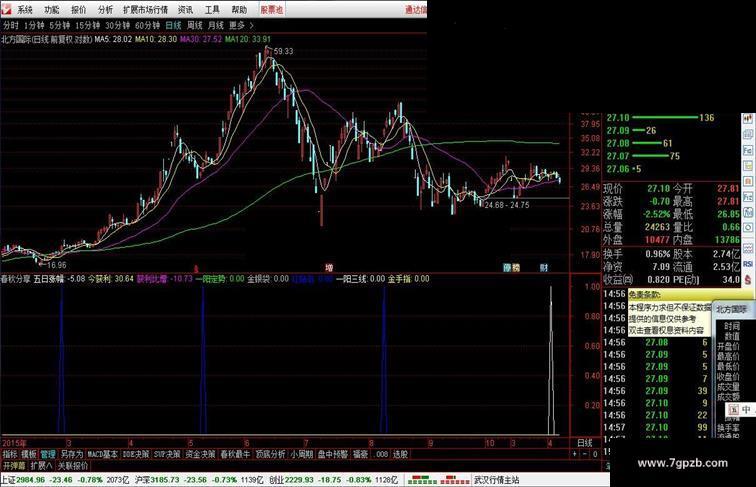Click the 中 input method indicator
This screenshot has height=487, width=756.
(746, 410)
